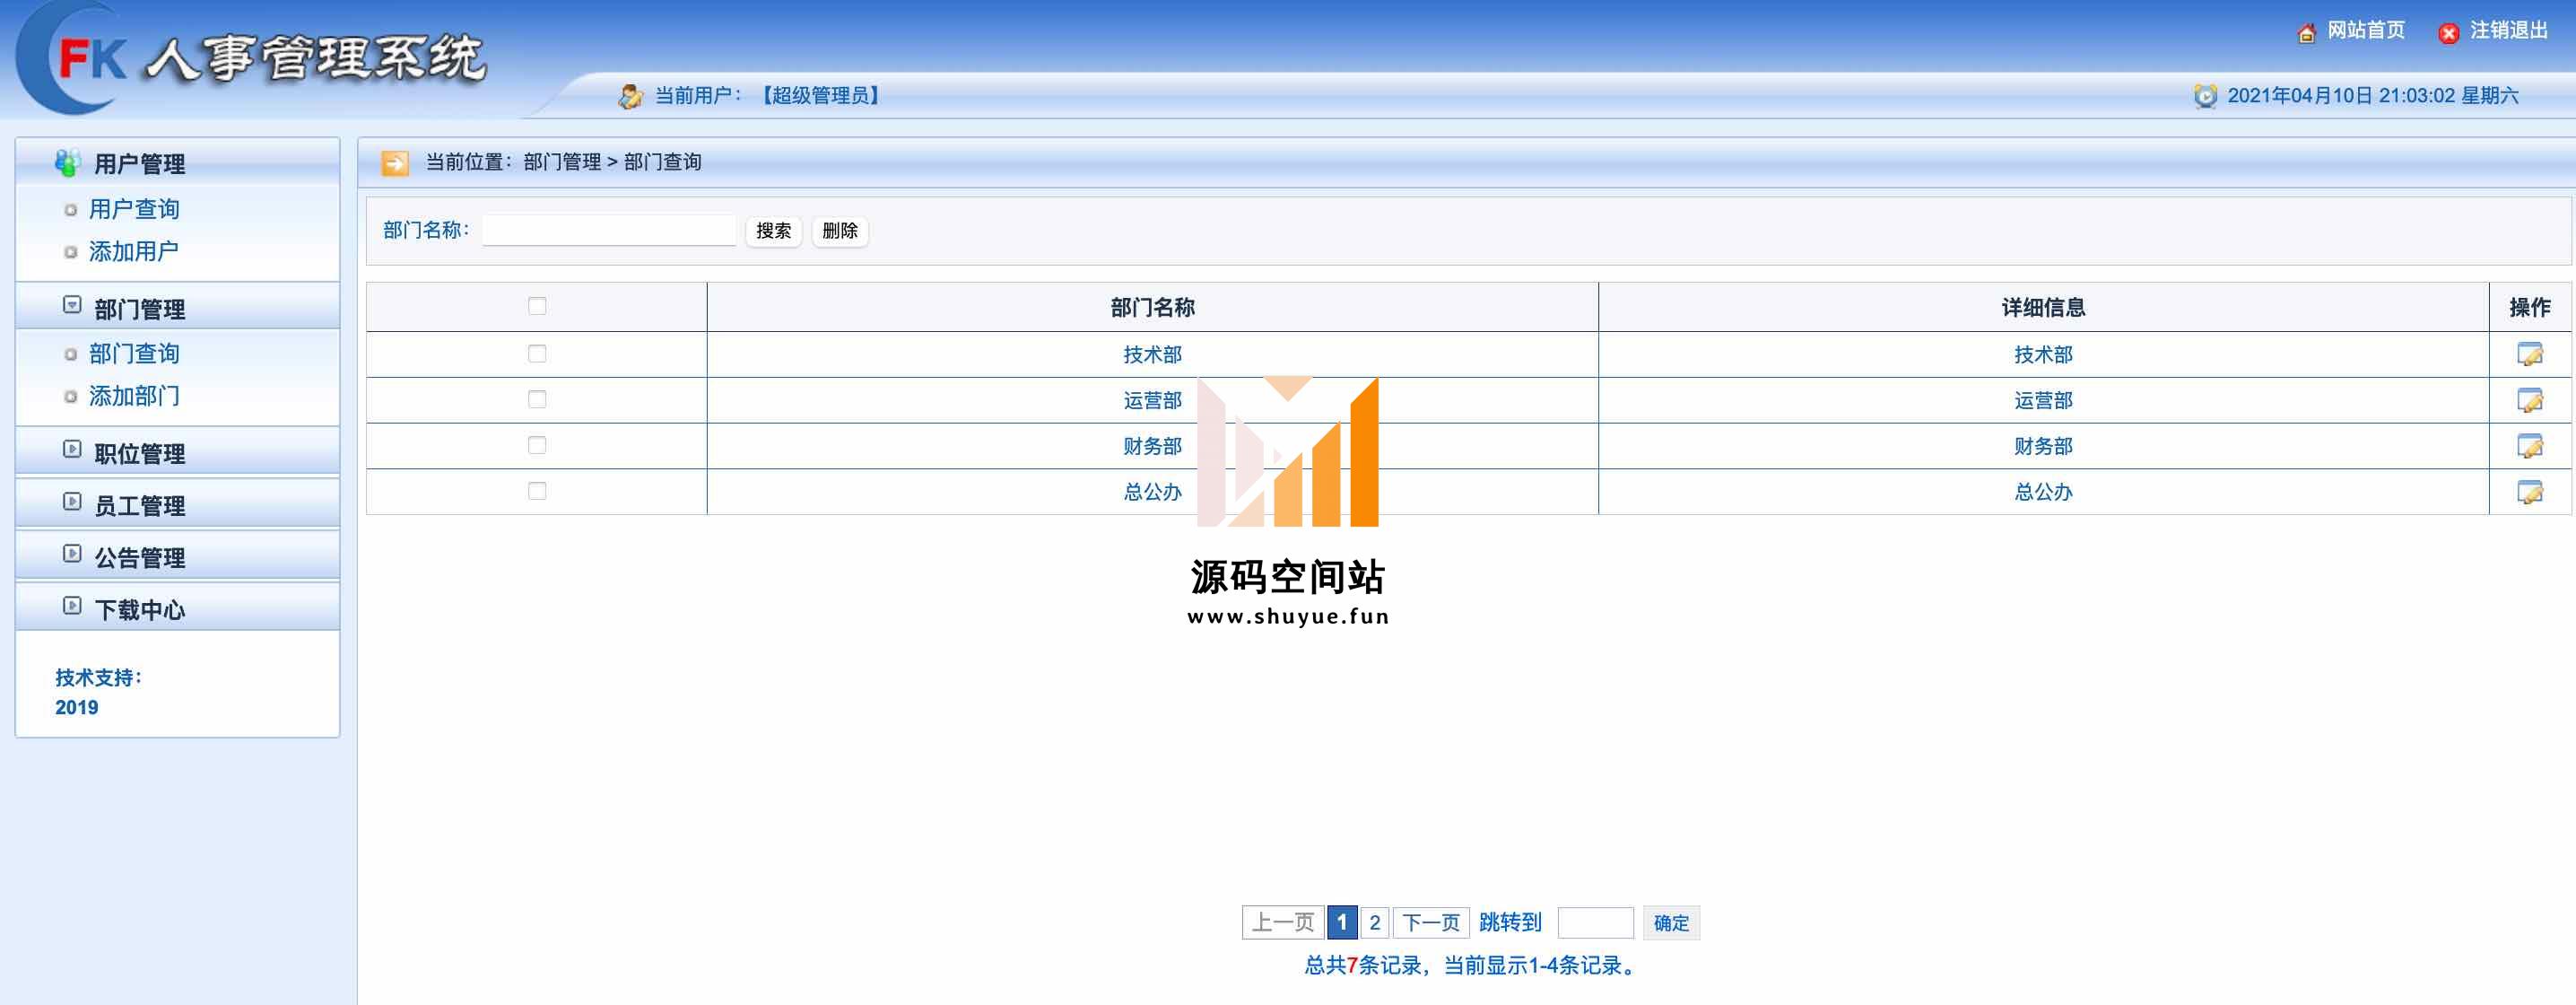The width and height of the screenshot is (2576, 1005).
Task: Go to the 上一页 previous page button
Action: click(x=1283, y=922)
